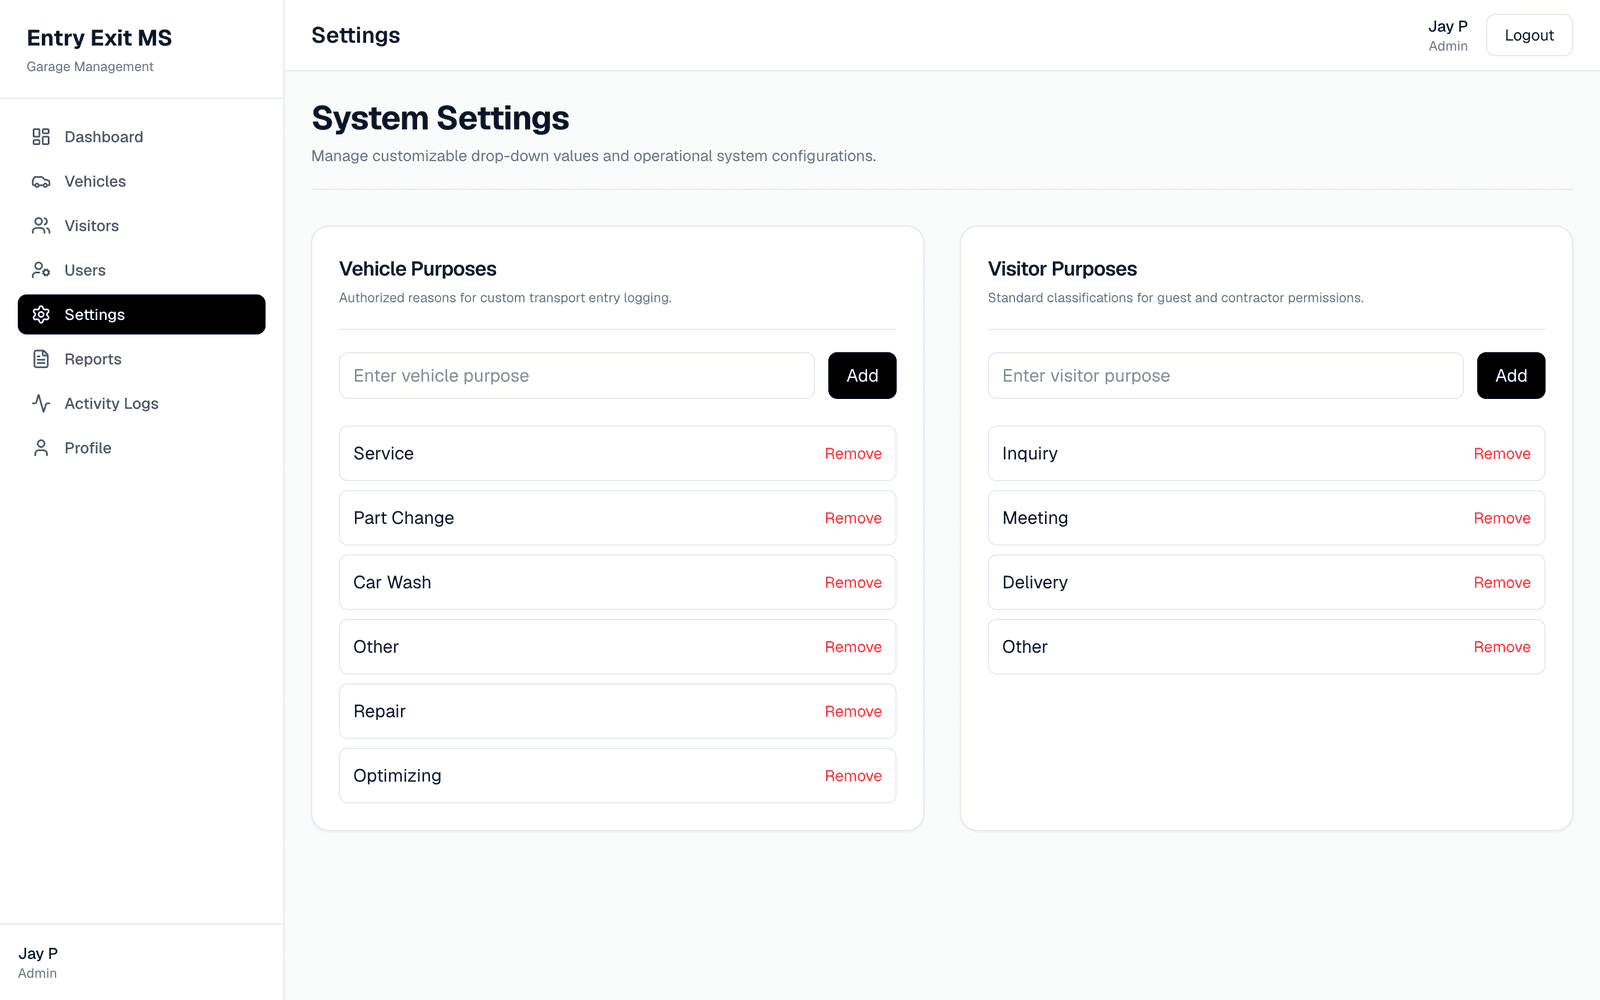Click the Settings gear icon
The height and width of the screenshot is (1000, 1600).
pyautogui.click(x=41, y=314)
